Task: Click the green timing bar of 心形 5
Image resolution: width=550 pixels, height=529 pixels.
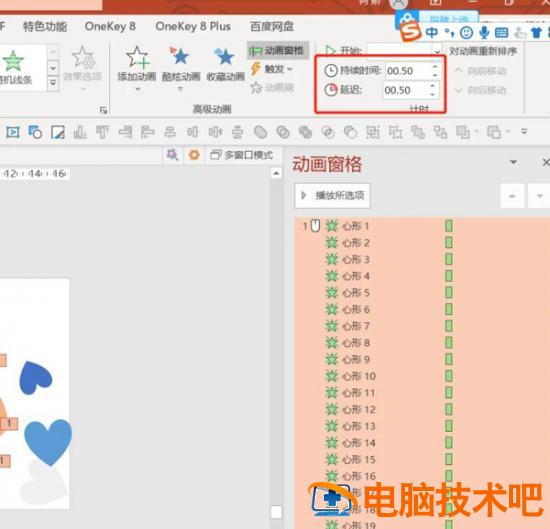Action: [x=449, y=293]
